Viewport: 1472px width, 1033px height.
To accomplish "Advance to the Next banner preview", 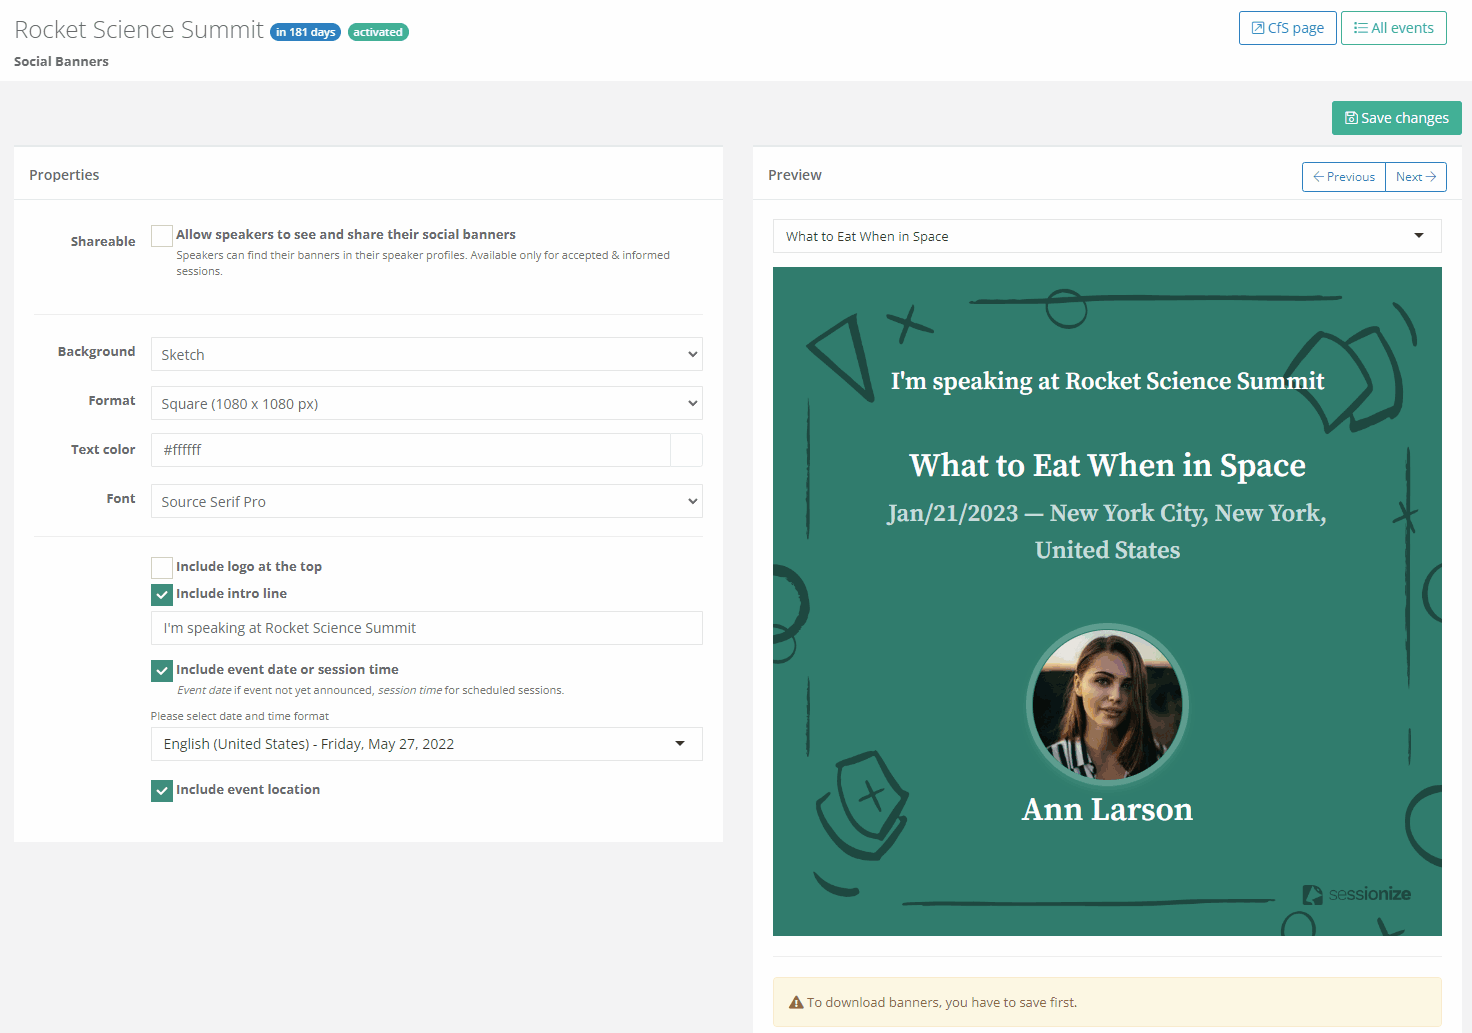I will coord(1415,177).
